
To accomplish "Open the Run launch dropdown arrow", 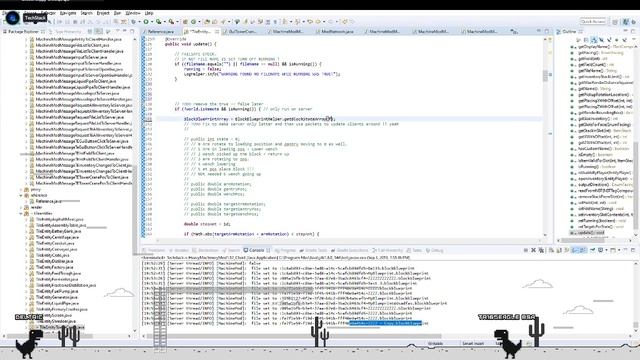I will click(x=151, y=22).
